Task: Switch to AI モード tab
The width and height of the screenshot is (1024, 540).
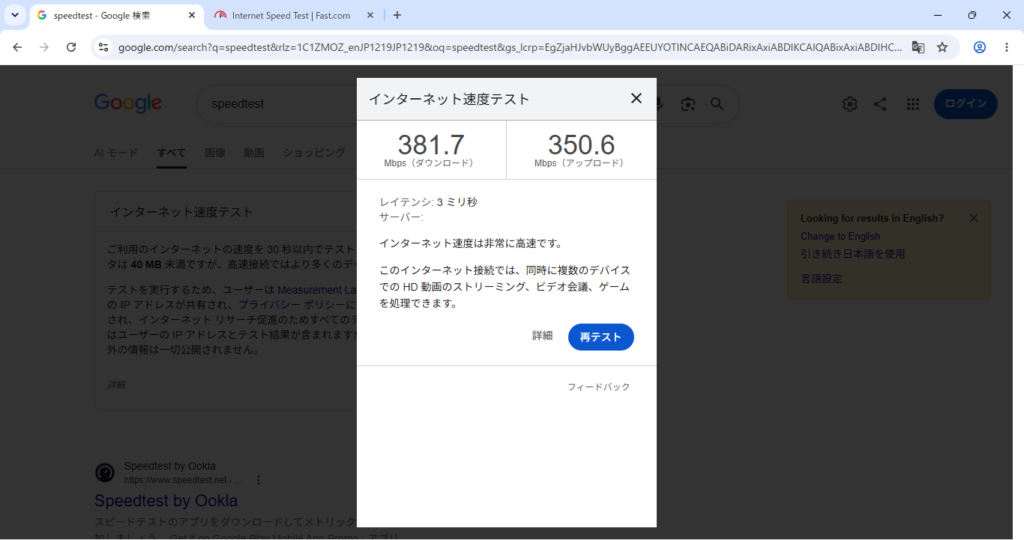Action: tap(116, 153)
